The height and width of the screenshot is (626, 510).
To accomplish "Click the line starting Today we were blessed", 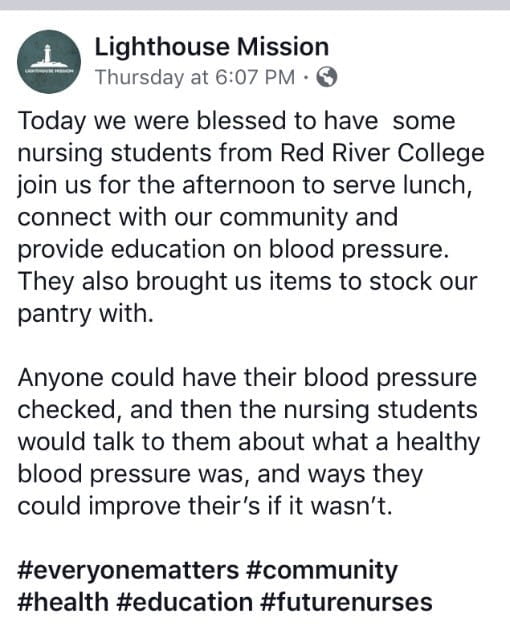I will (236, 121).
